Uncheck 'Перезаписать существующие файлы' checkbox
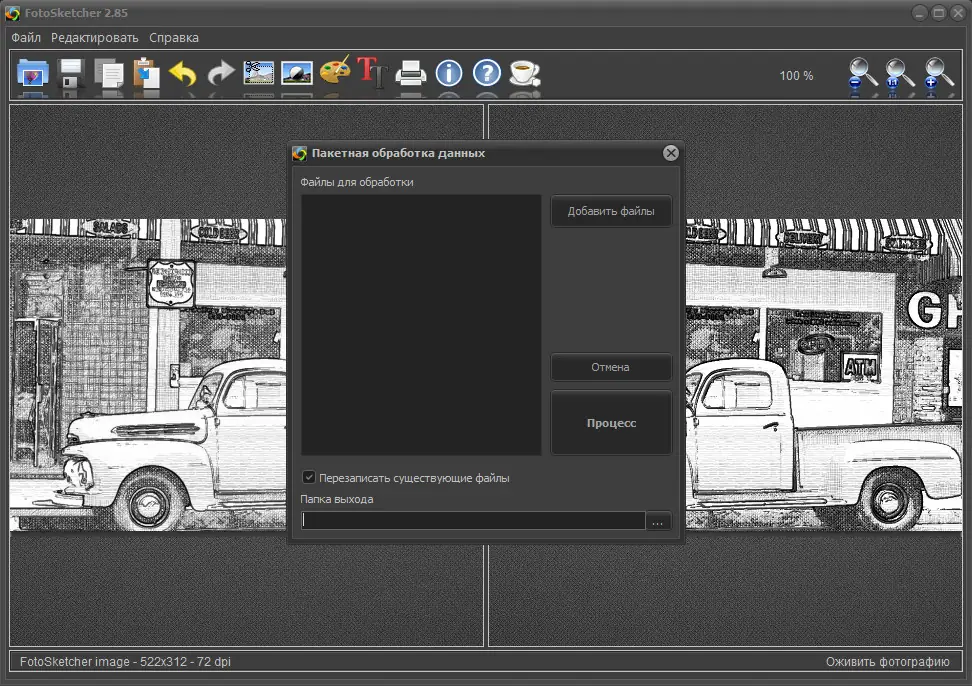The height and width of the screenshot is (686, 972). click(309, 478)
